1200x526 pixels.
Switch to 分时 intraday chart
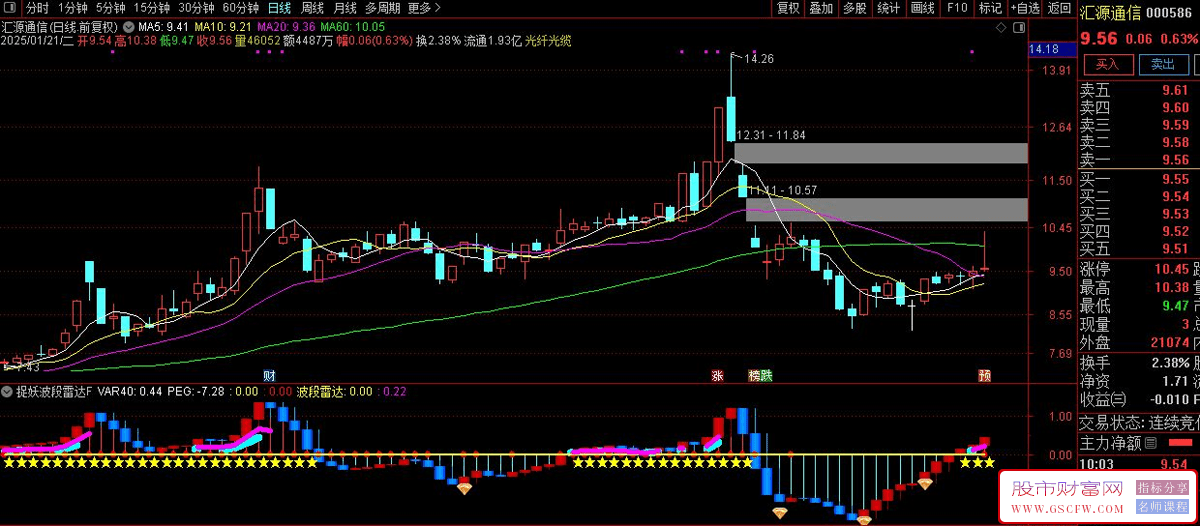tap(37, 8)
